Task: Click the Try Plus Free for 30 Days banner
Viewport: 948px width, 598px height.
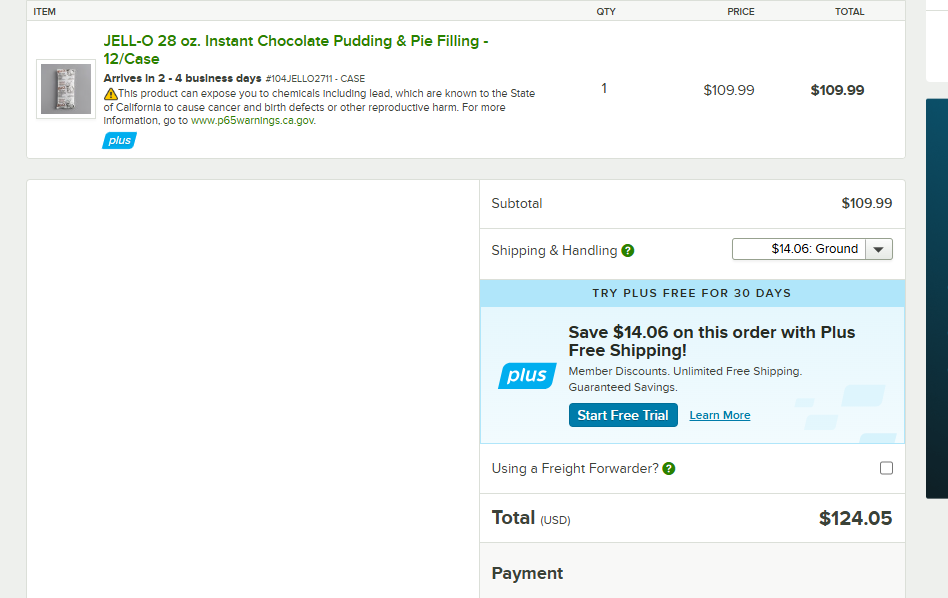Action: [692, 293]
